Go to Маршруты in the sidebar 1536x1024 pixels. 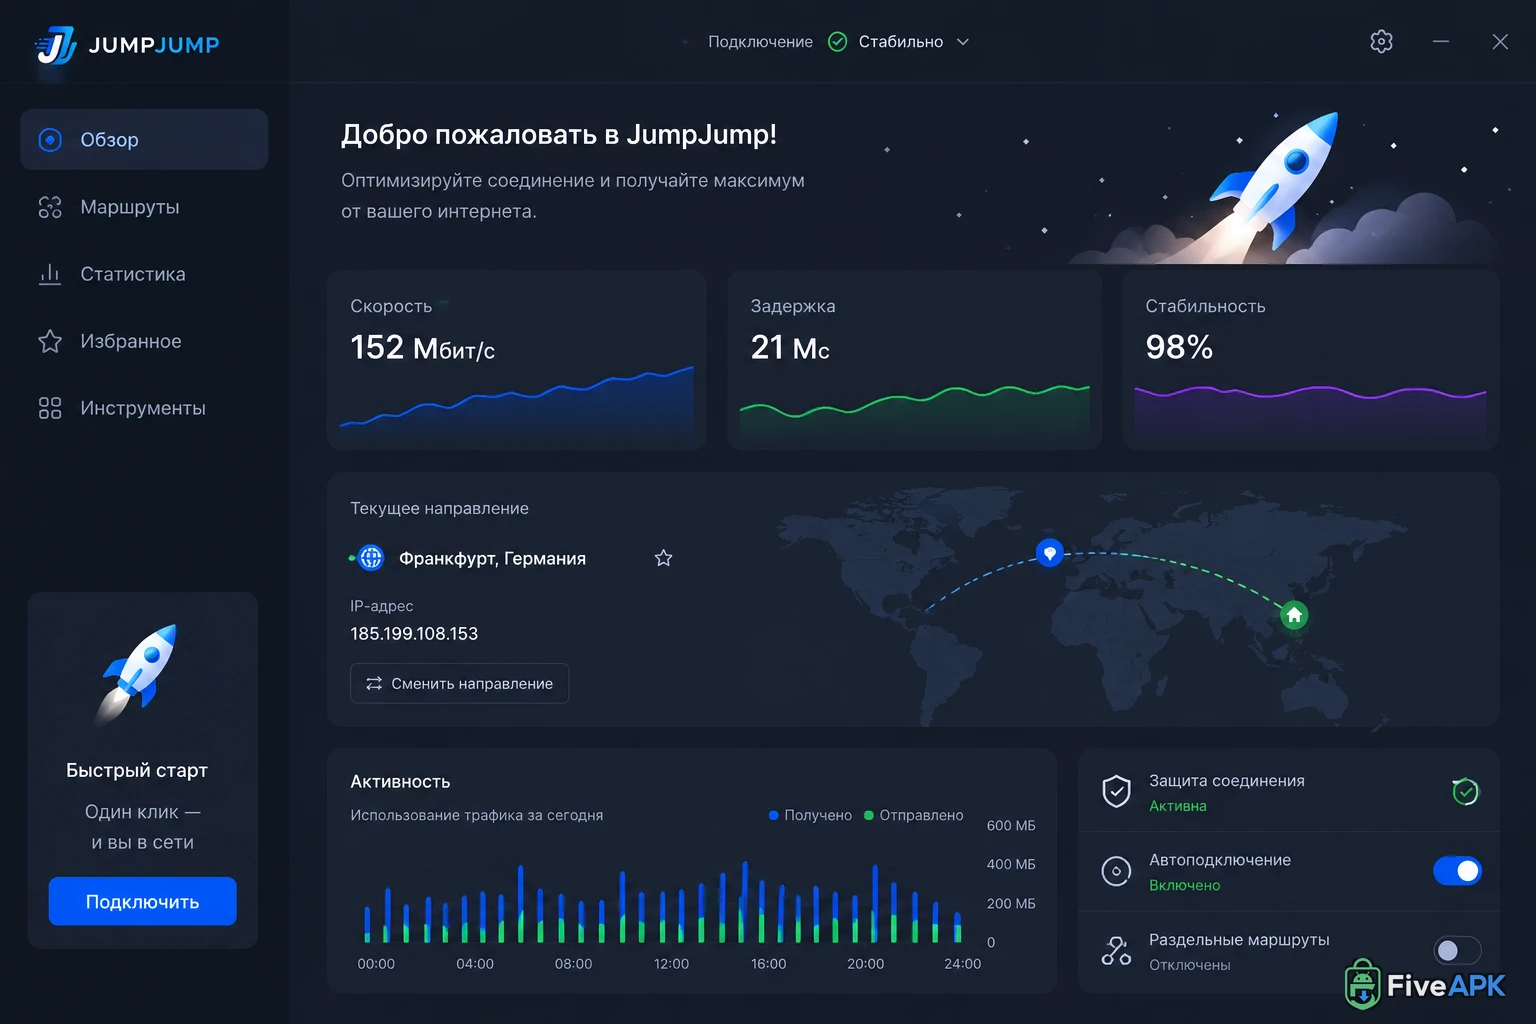click(x=144, y=207)
